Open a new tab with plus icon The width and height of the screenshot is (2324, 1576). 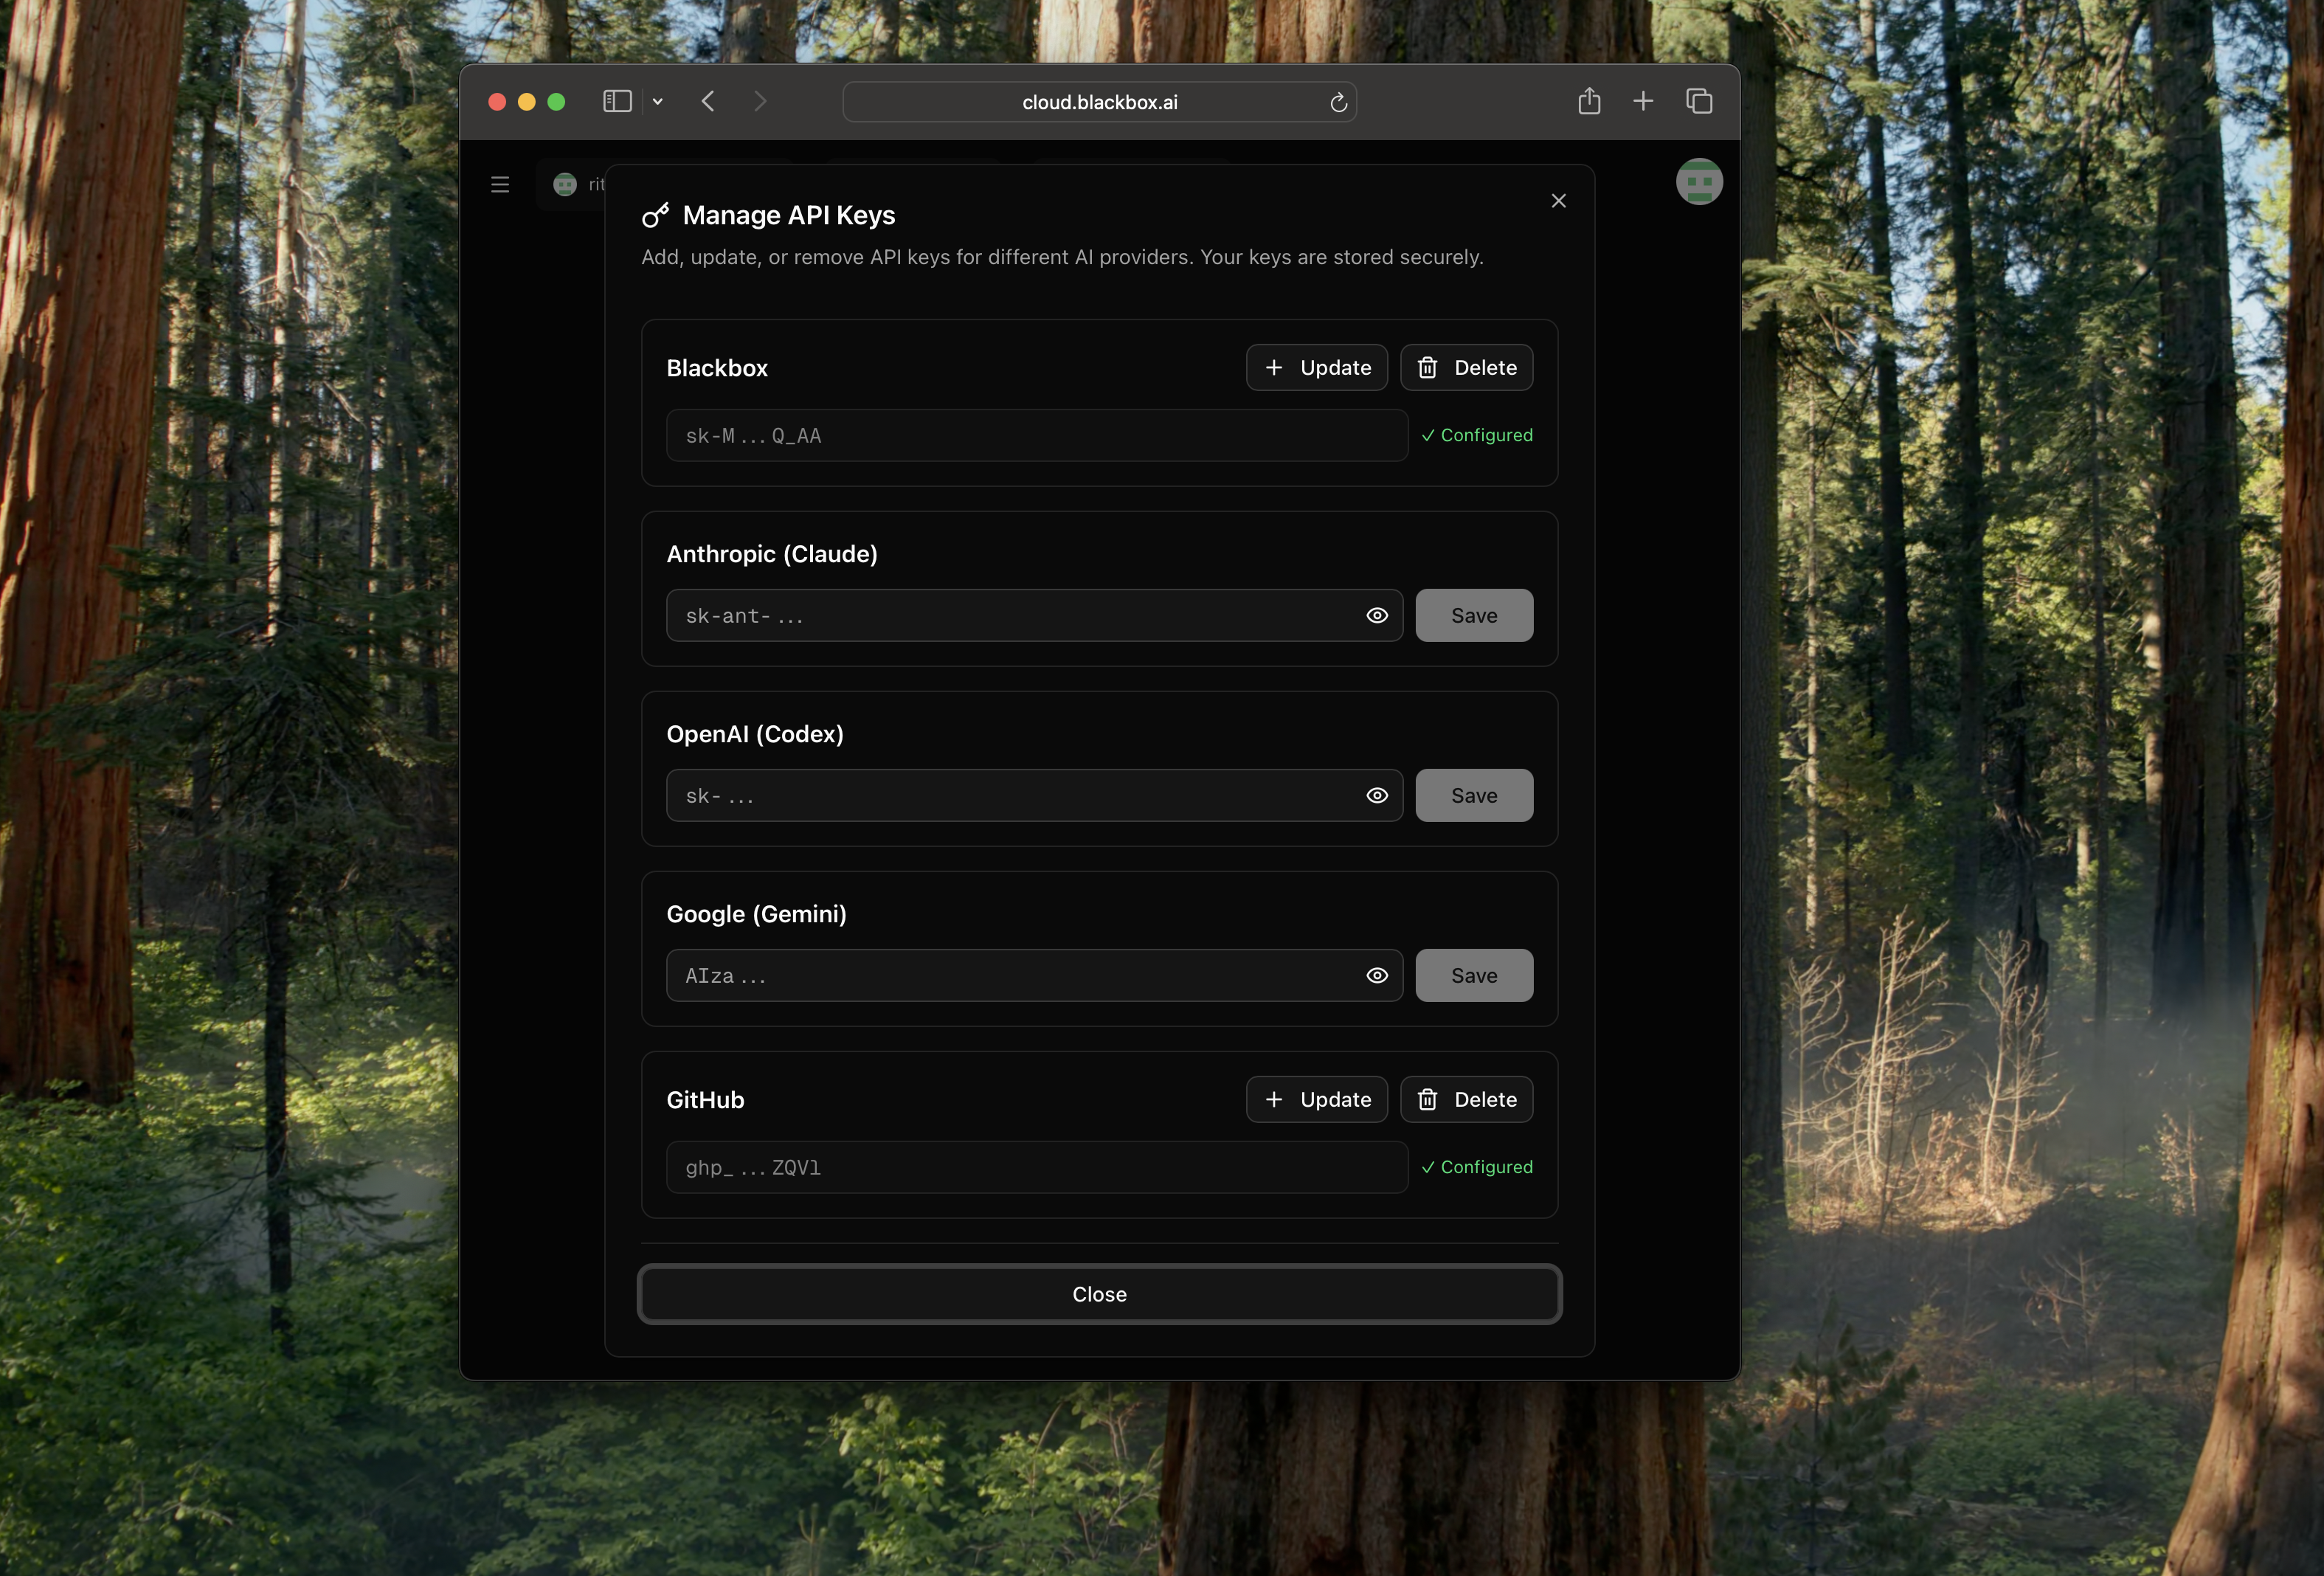coord(1643,101)
